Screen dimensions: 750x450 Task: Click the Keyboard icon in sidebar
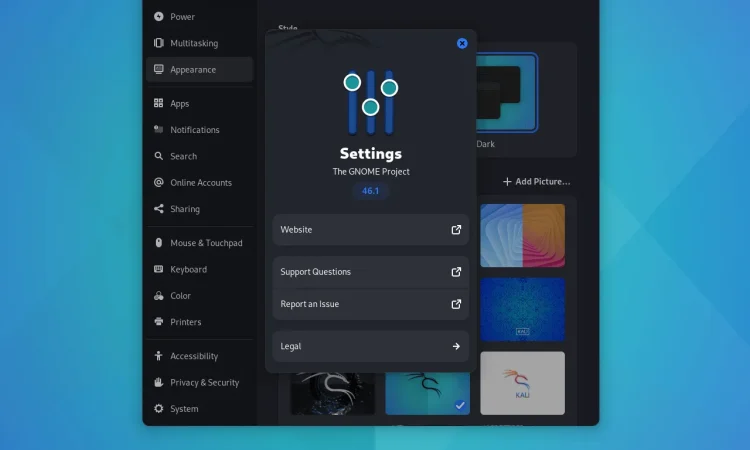pos(159,269)
